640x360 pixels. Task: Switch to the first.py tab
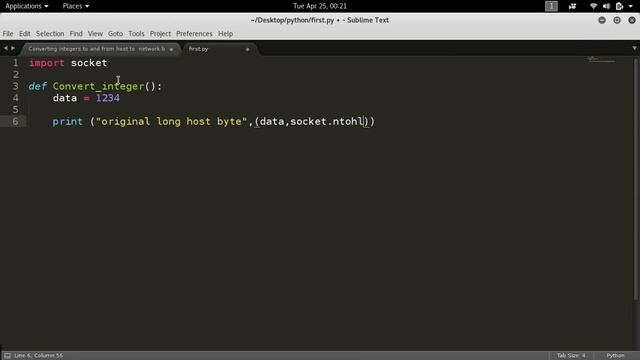[199, 49]
